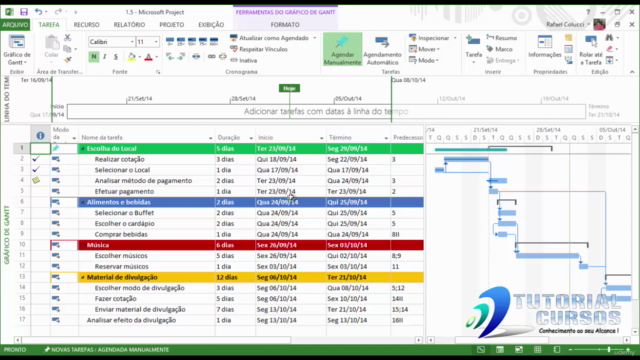Viewport: 640px width, 360px height.
Task: Click the Atualizar como Agendado icon
Action: pyautogui.click(x=233, y=38)
